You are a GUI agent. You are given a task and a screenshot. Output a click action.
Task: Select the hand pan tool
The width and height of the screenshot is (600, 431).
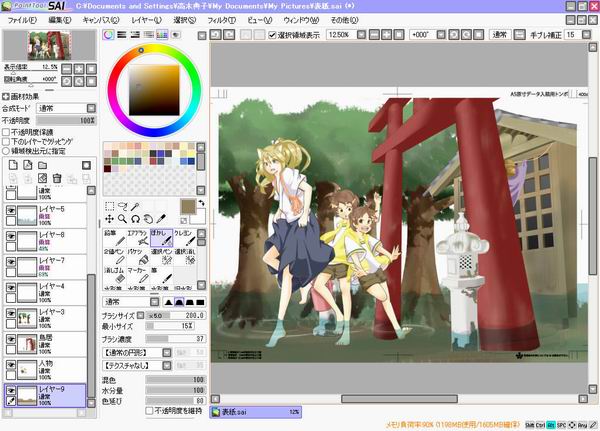click(148, 219)
